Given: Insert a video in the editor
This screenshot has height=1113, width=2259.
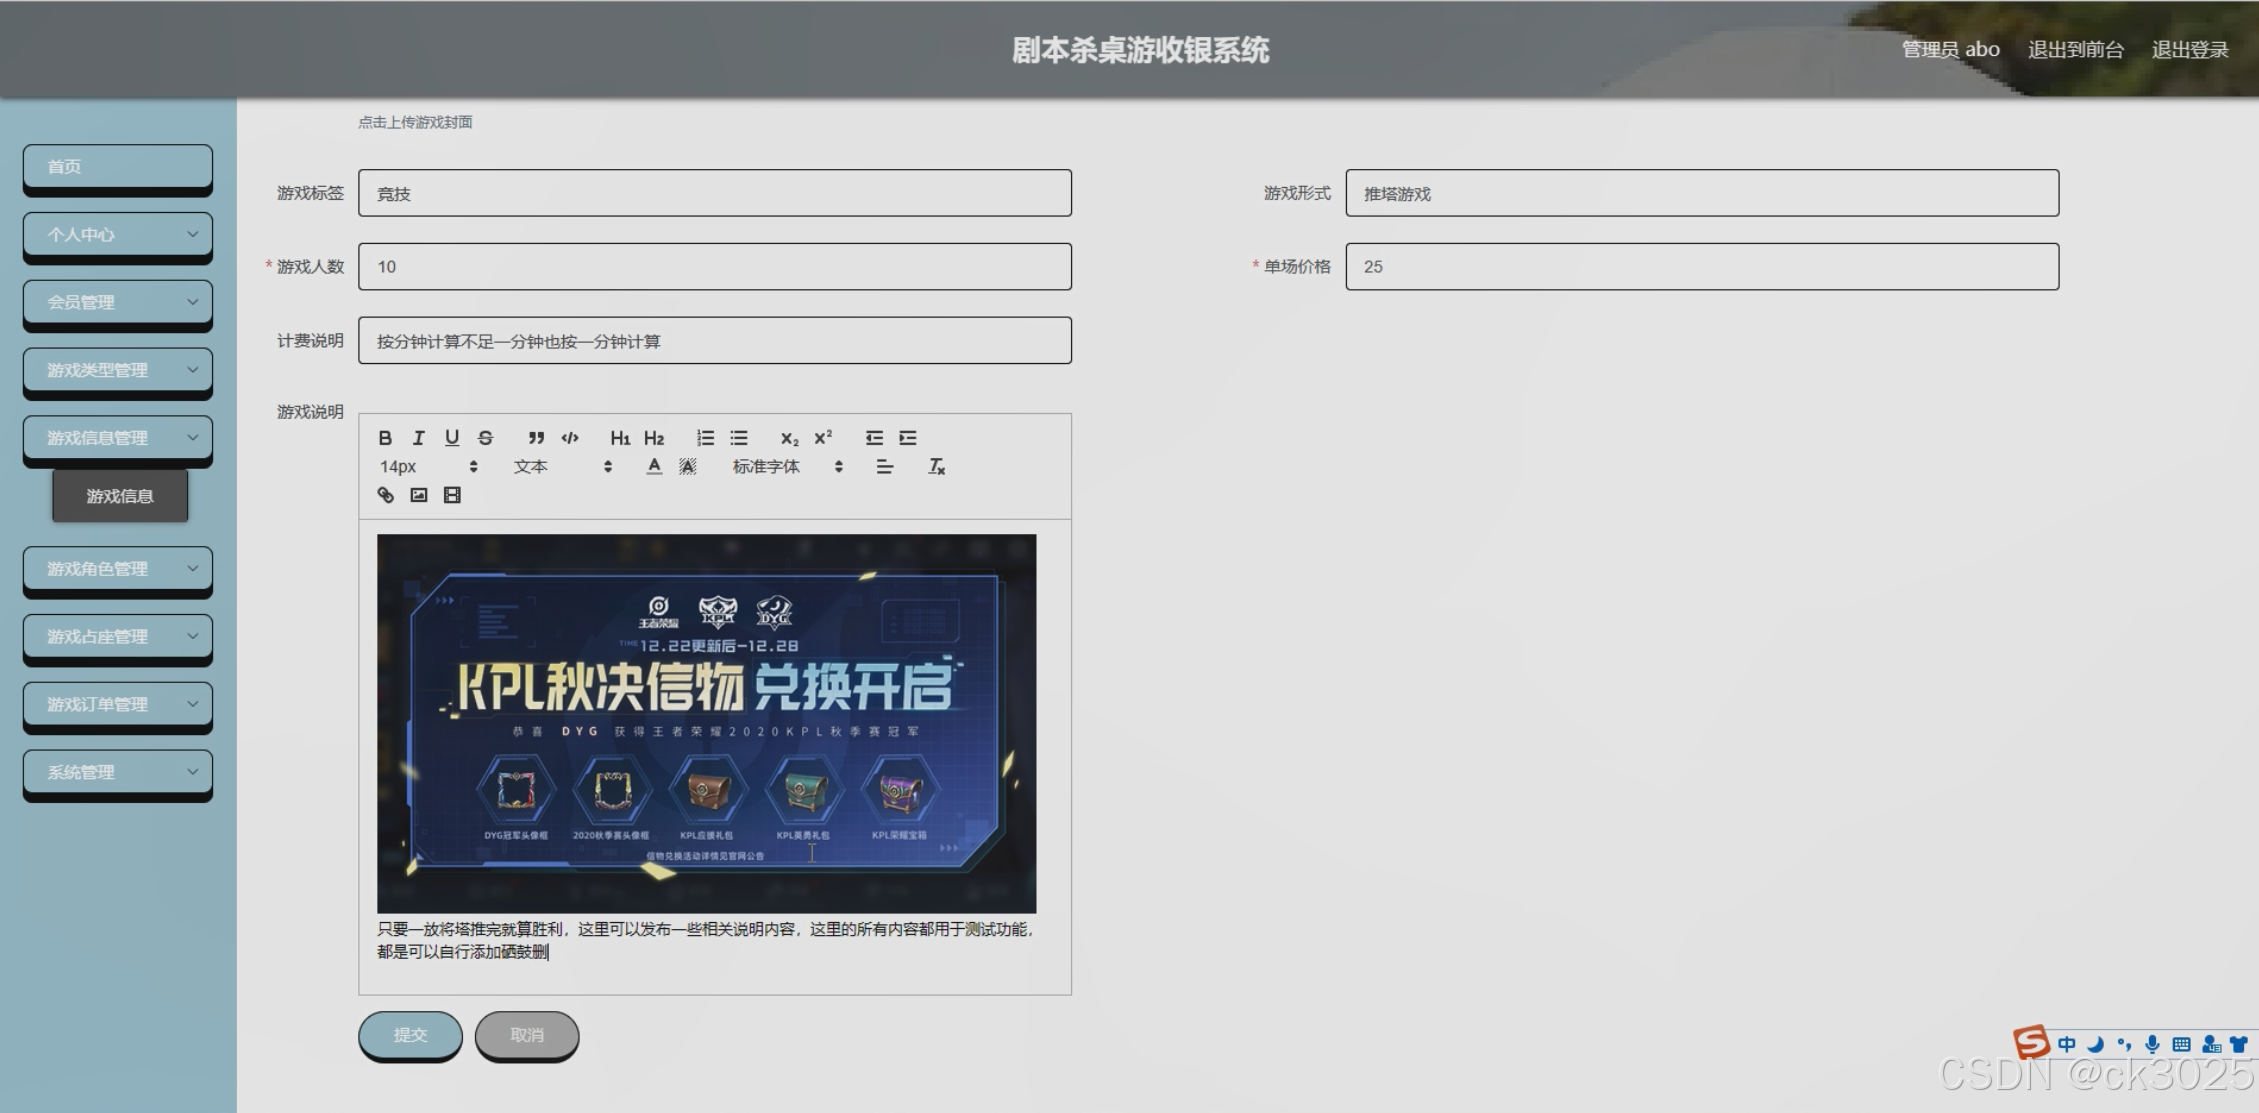Looking at the screenshot, I should [452, 495].
